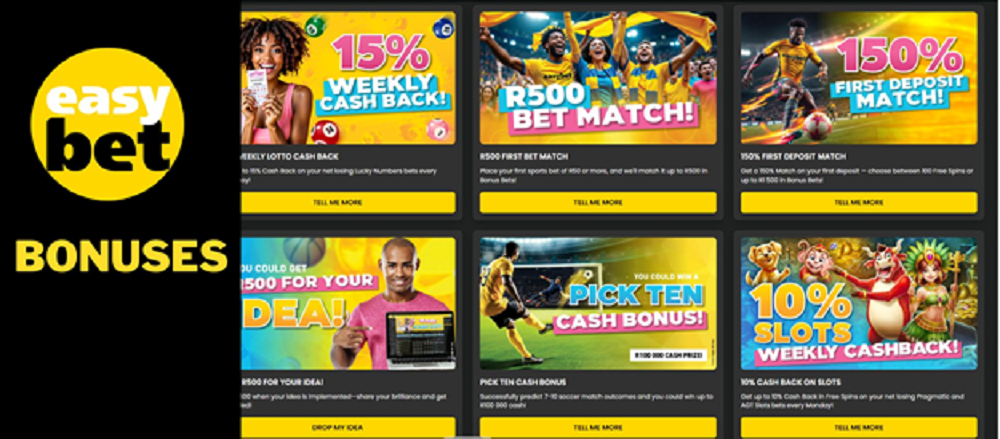Open the 15% Weekly Cash Back banner

click(348, 78)
